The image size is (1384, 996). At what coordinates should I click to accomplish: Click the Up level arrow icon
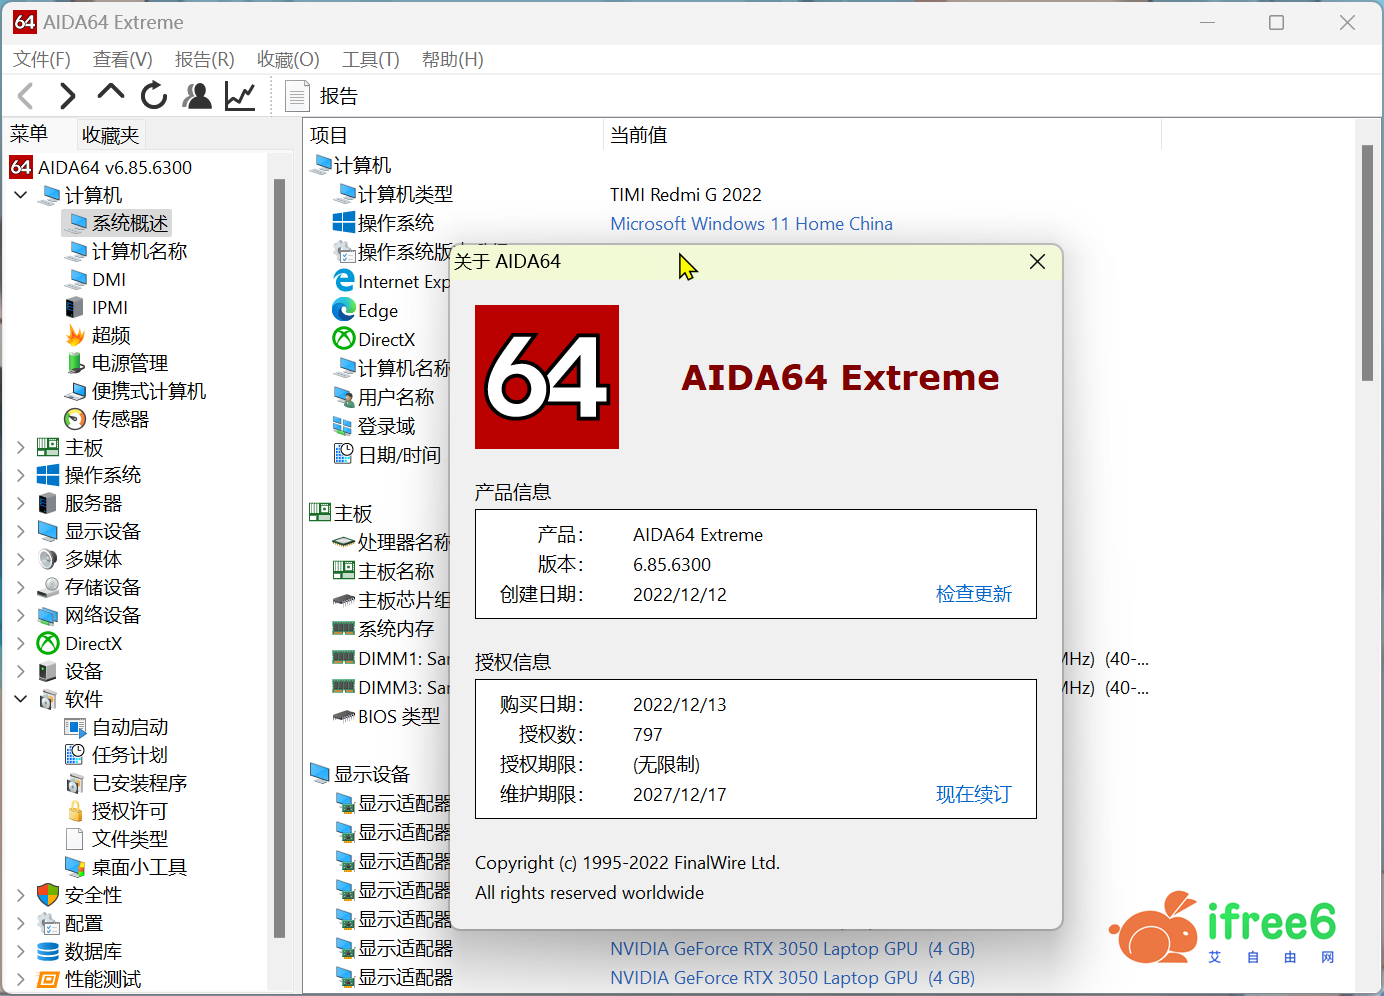110,94
